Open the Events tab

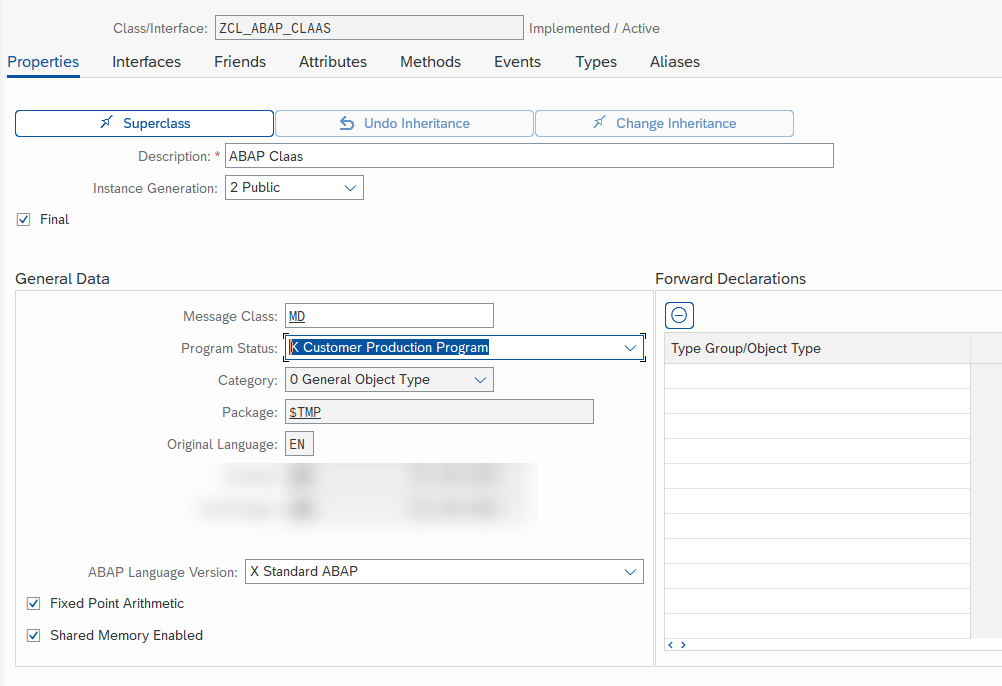[x=518, y=62]
